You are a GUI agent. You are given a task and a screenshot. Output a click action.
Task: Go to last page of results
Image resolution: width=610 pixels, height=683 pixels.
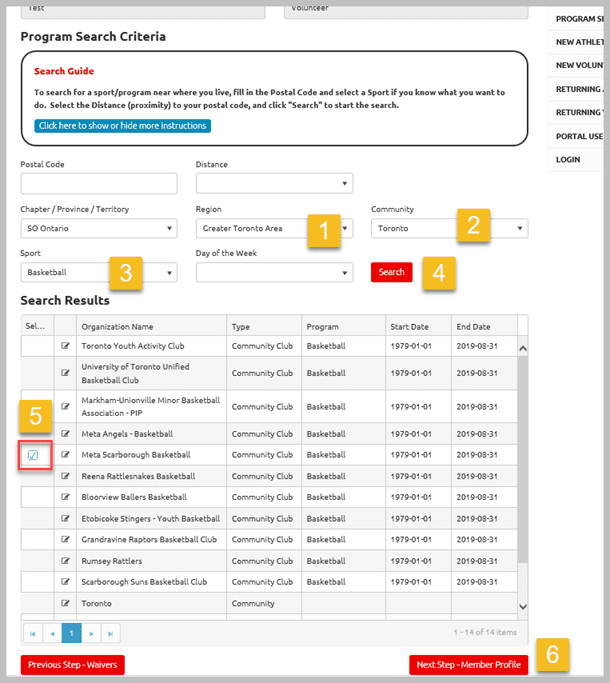point(111,633)
